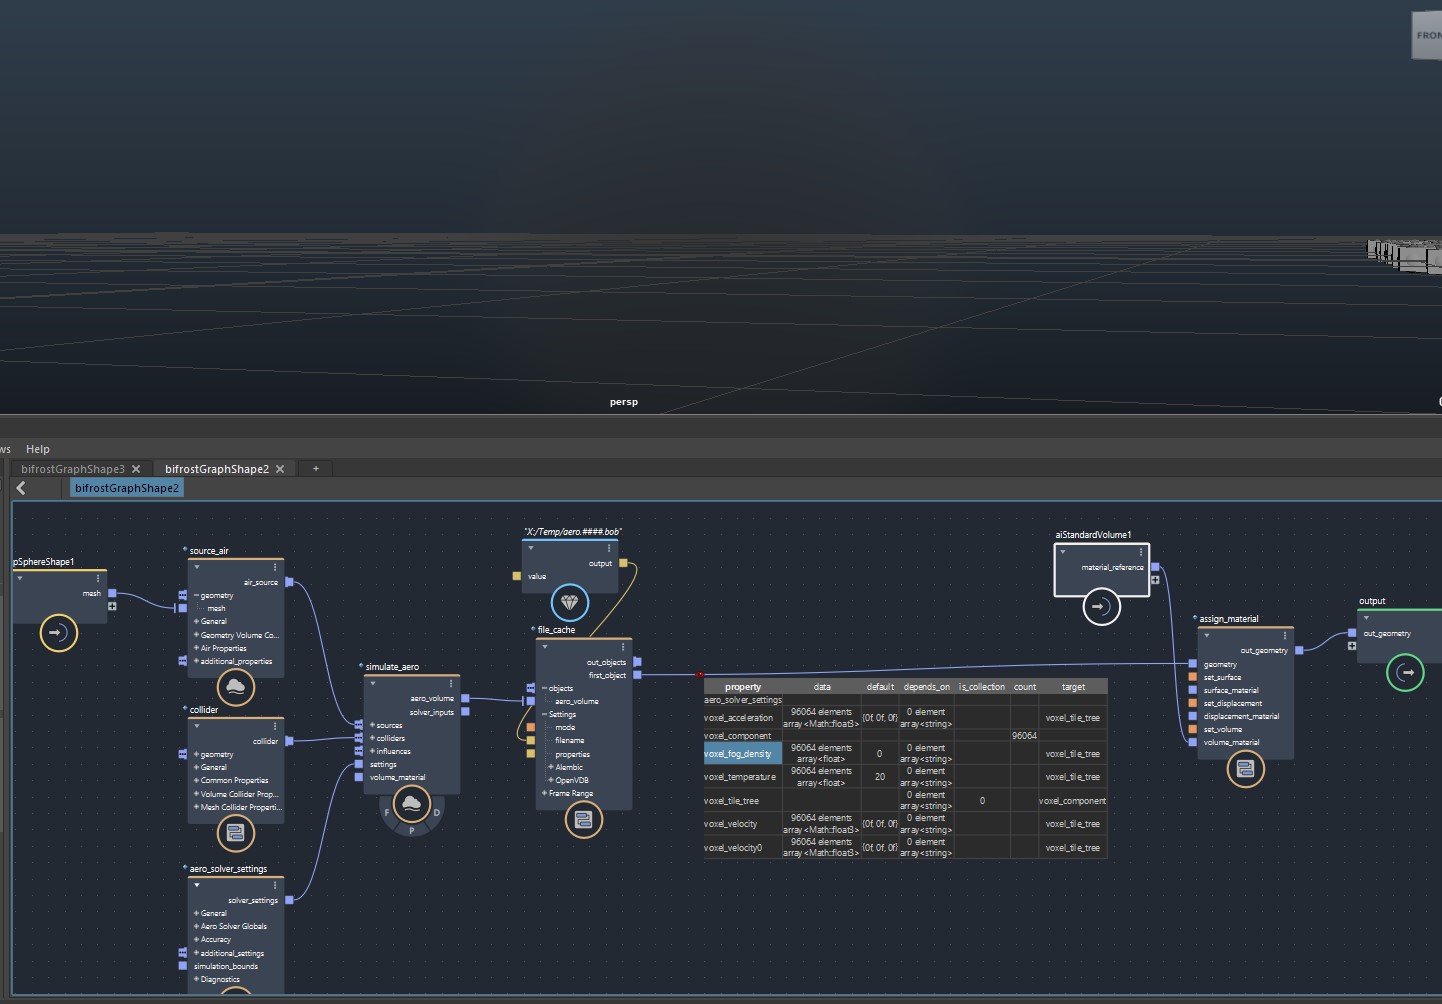1442x1004 pixels.
Task: Select the voxel_fog_density row in the property table
Action: coord(742,753)
